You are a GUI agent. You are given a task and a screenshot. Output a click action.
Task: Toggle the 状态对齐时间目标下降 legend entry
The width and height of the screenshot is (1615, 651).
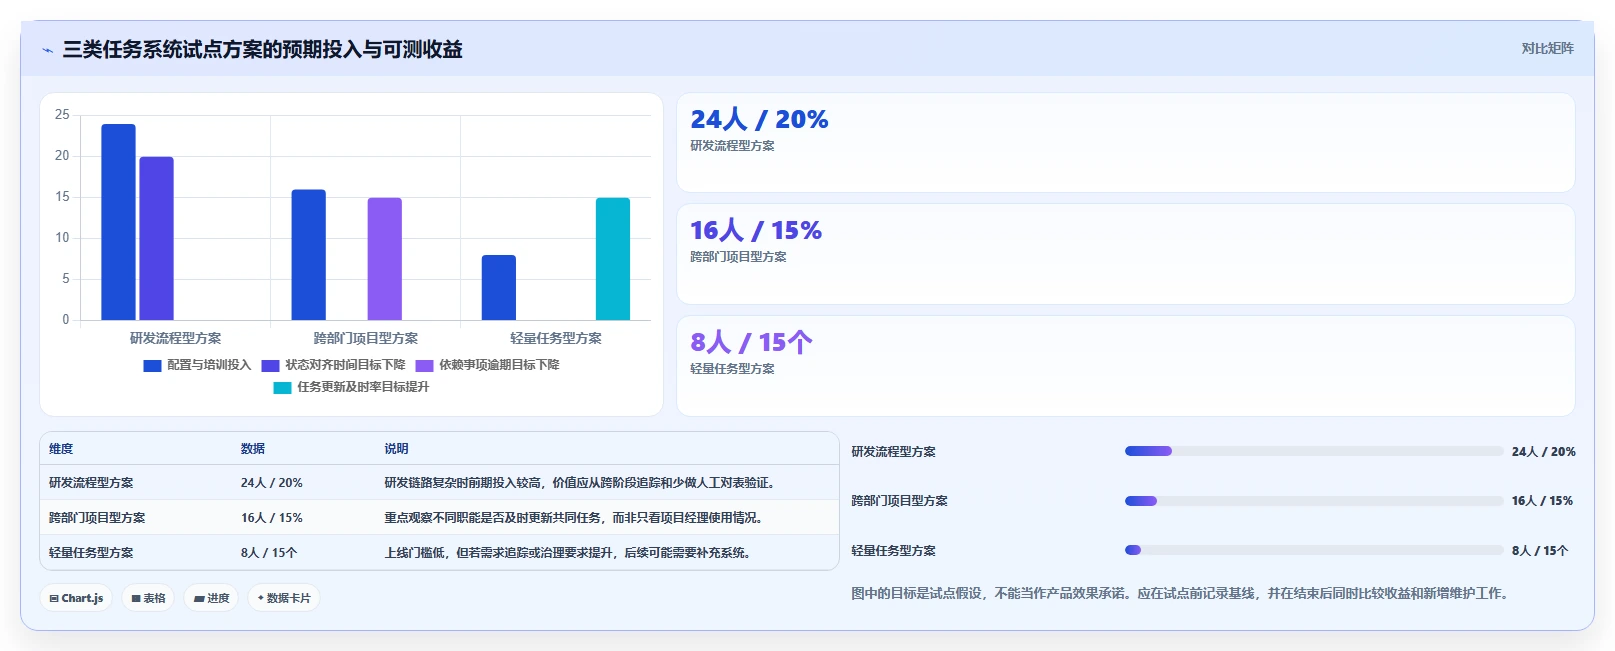point(333,365)
